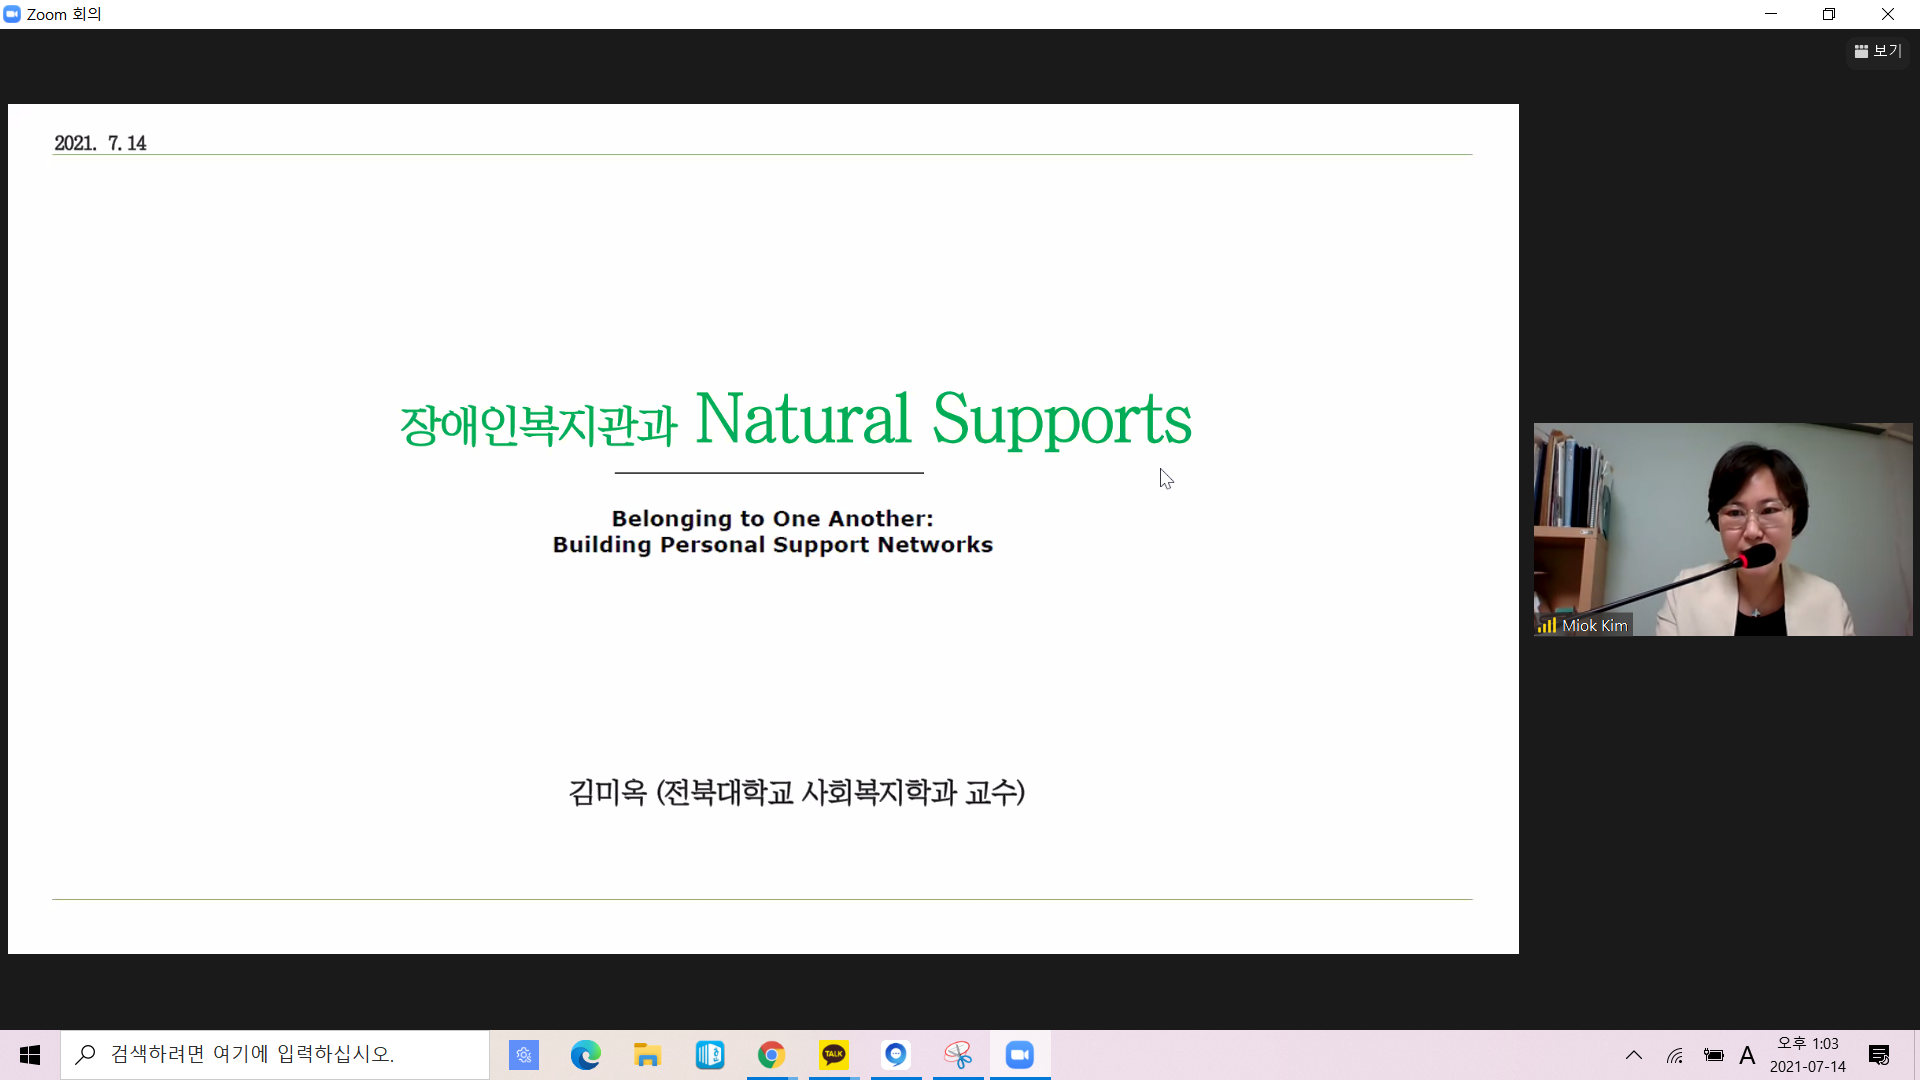Open the blue book-style app icon
Image resolution: width=1920 pixels, height=1080 pixels.
[x=710, y=1055]
